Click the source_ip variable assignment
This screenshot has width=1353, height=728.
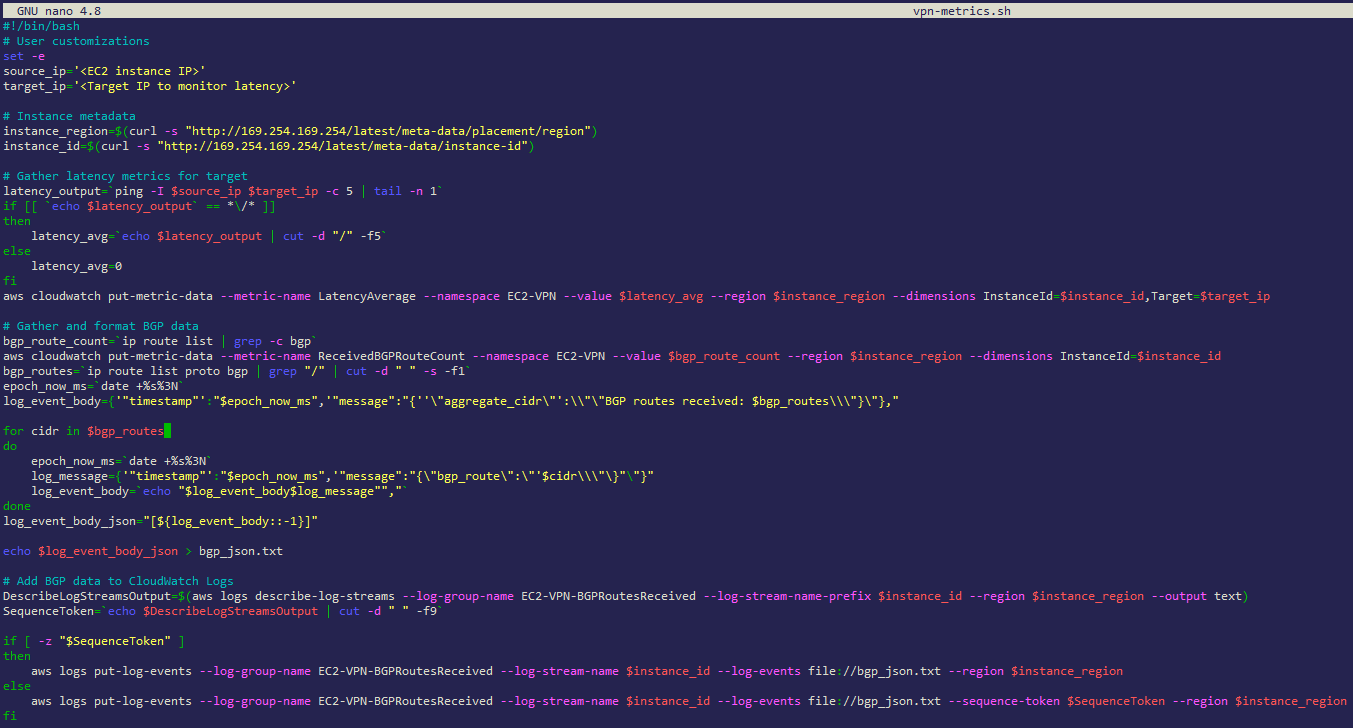pos(100,70)
